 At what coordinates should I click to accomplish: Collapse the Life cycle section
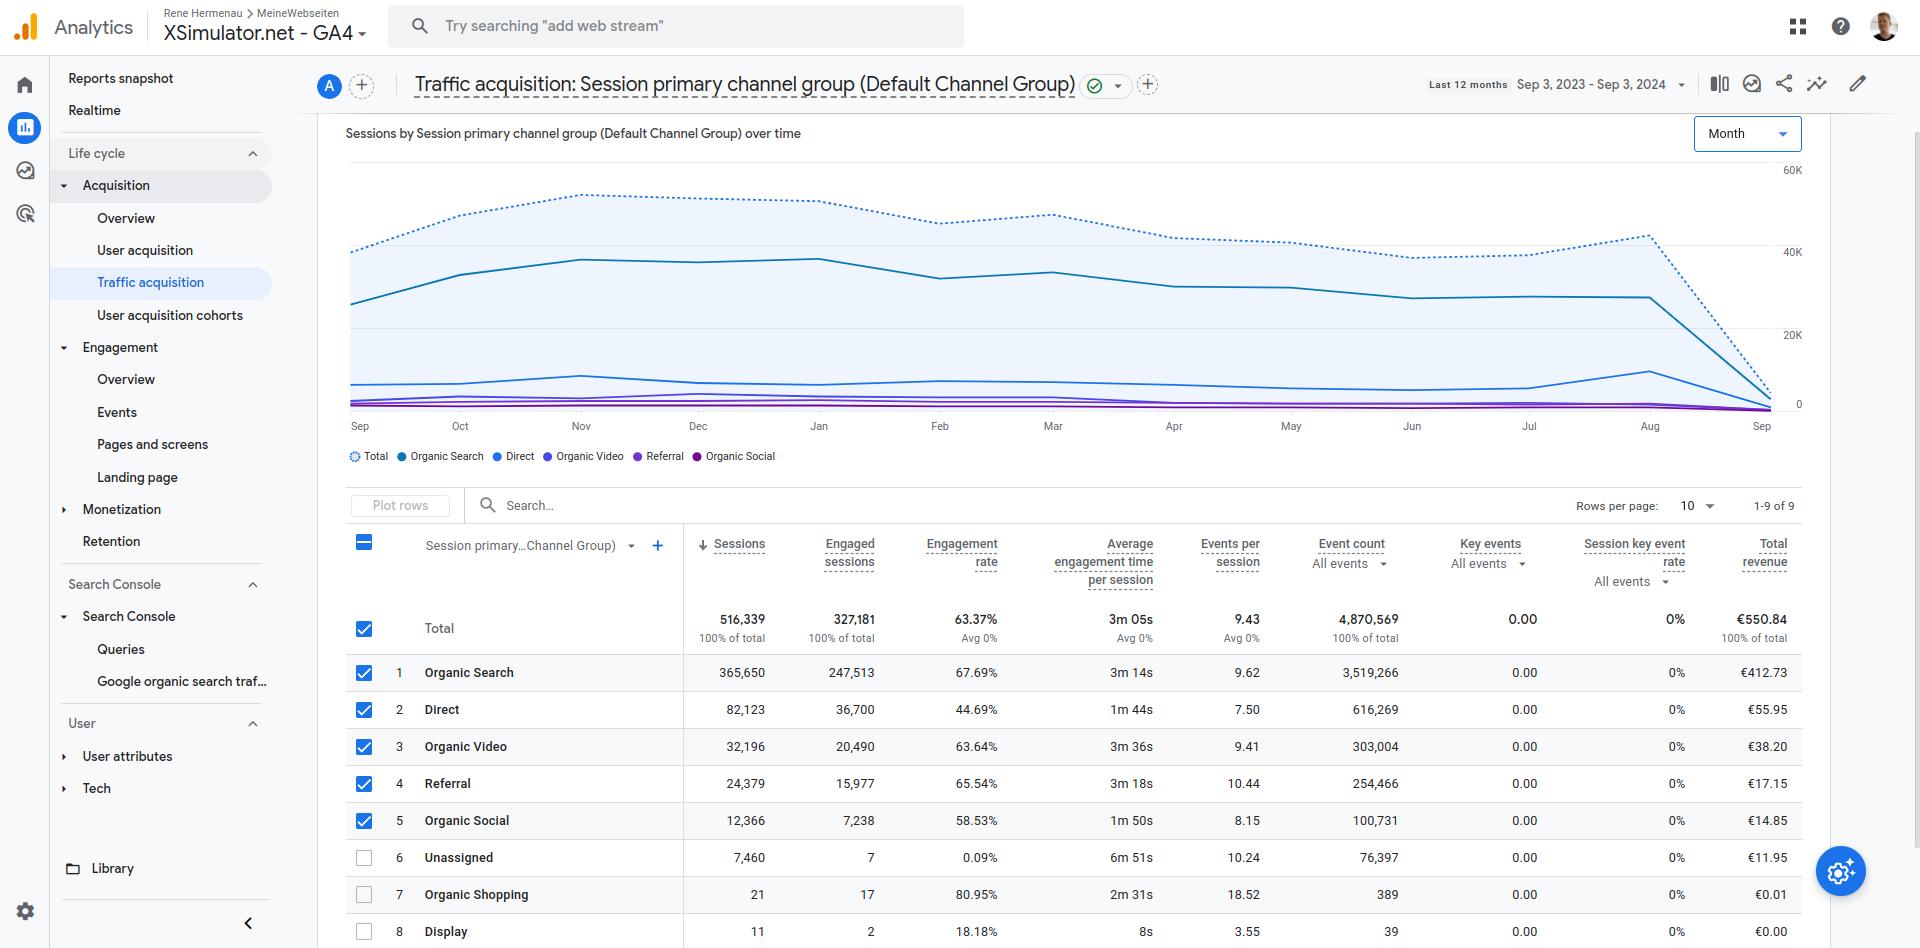click(253, 153)
